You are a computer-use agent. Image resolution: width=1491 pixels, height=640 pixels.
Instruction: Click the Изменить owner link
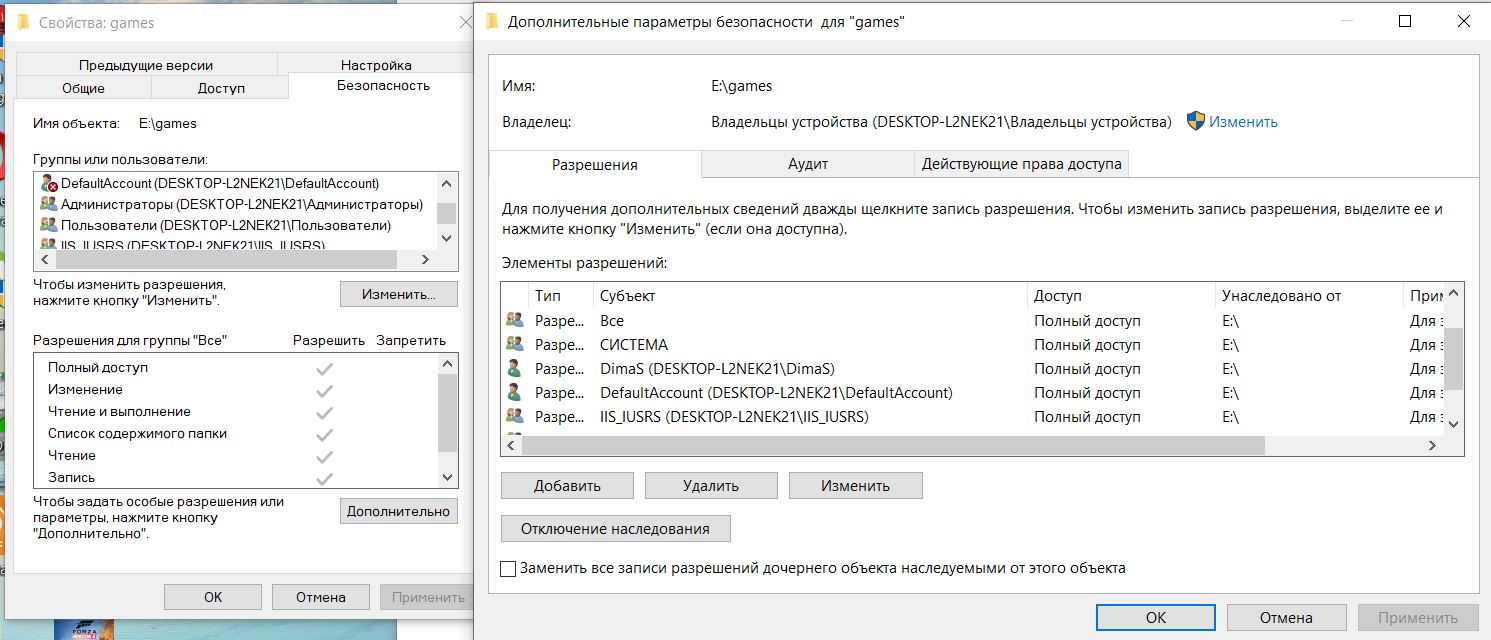click(1243, 122)
